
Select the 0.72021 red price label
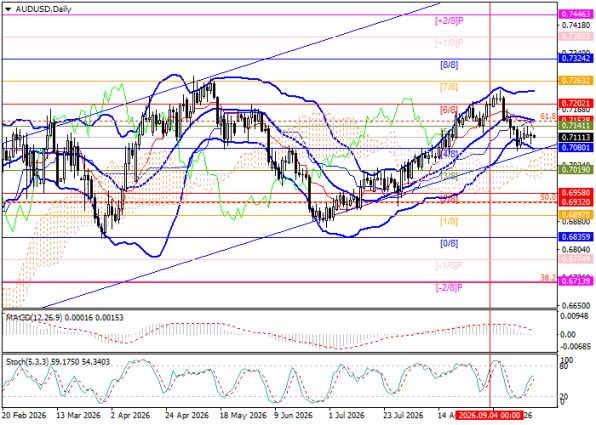click(575, 103)
